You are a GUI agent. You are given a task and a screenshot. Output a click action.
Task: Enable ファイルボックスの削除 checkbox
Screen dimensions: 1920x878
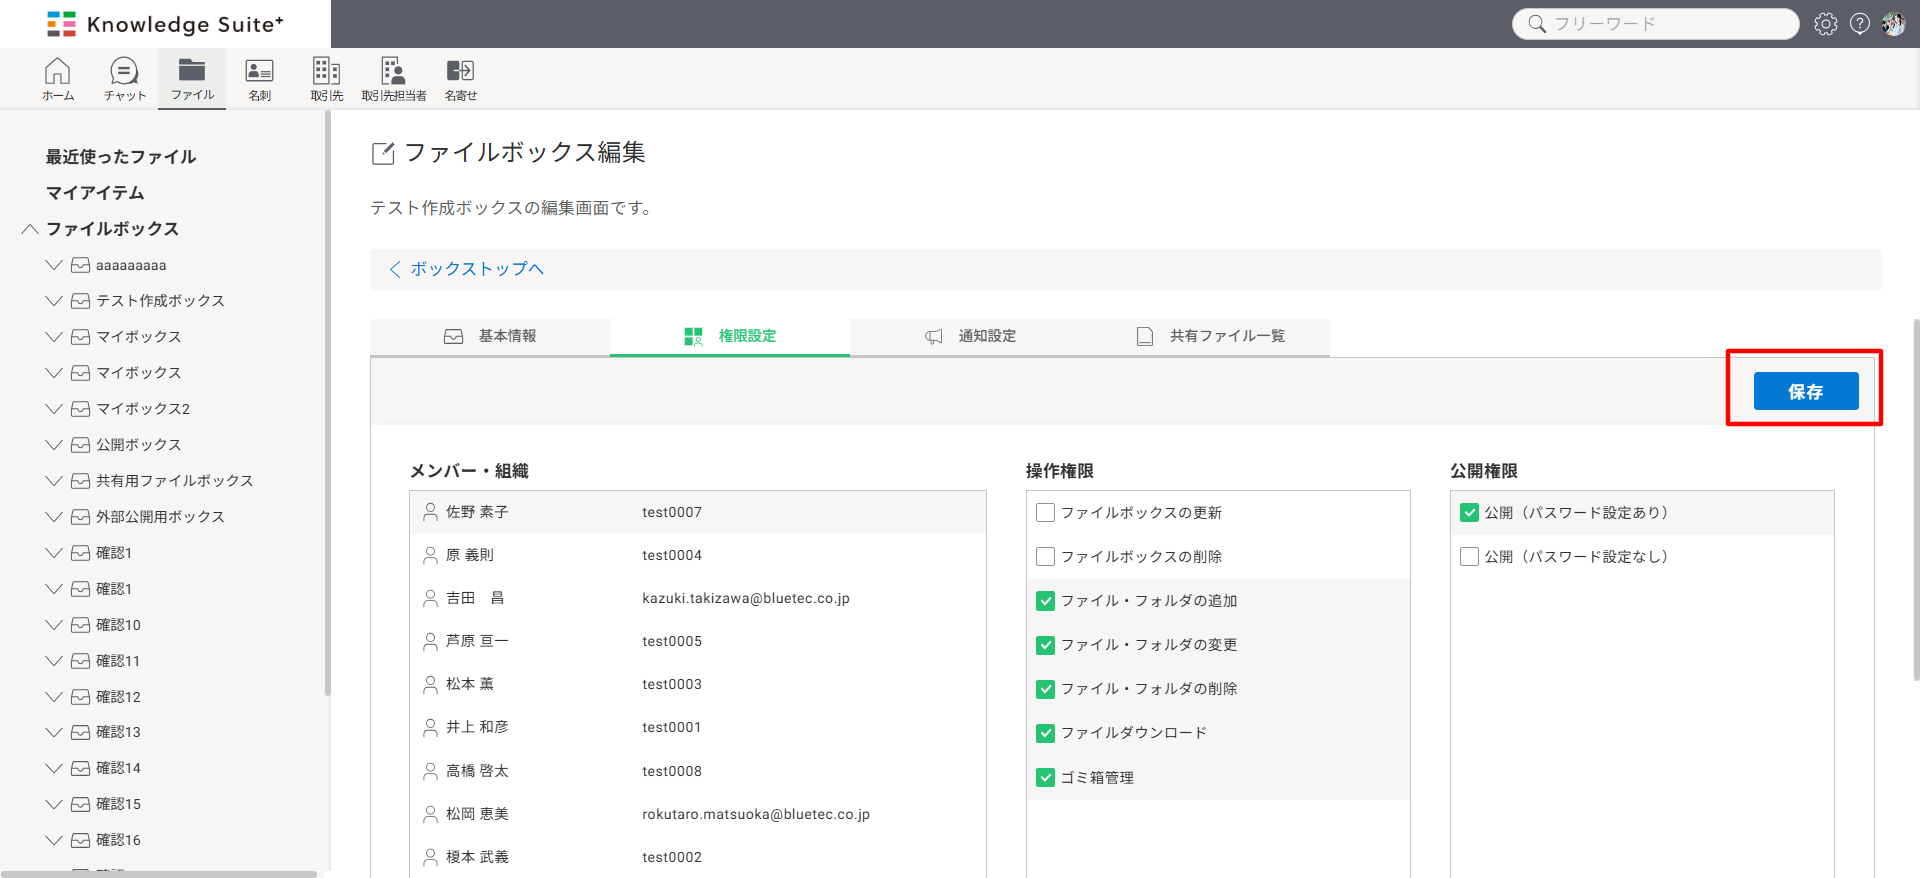pos(1046,557)
